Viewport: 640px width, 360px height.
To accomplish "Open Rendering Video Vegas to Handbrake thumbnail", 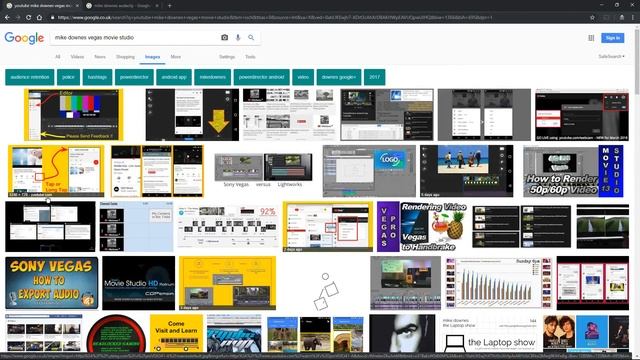I will (x=422, y=227).
